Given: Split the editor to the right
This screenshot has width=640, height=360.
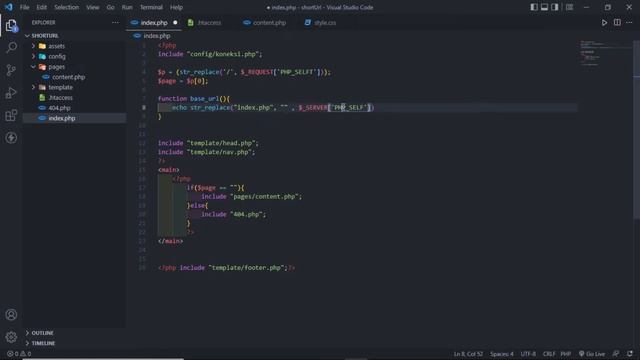Looking at the screenshot, I should (x=617, y=23).
